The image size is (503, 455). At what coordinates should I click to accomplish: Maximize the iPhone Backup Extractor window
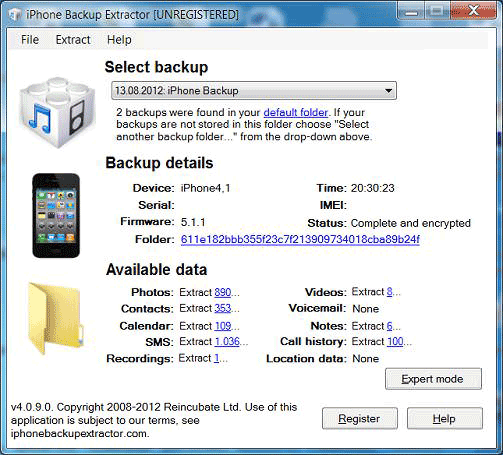coord(437,12)
